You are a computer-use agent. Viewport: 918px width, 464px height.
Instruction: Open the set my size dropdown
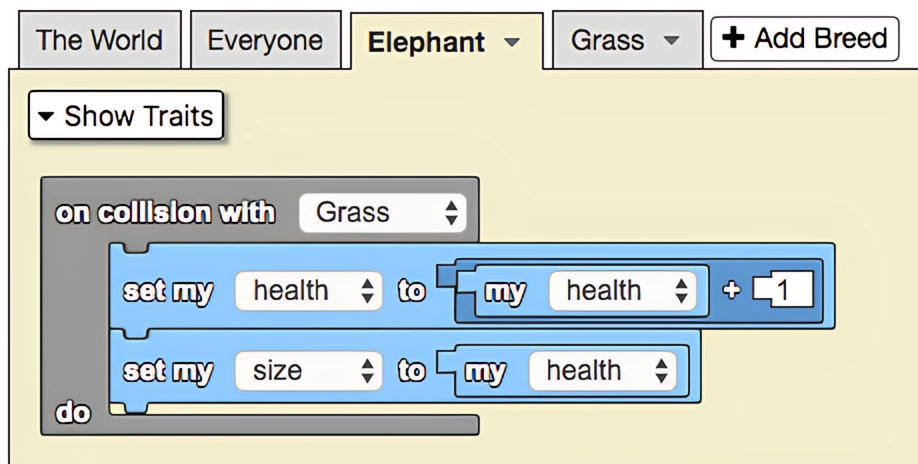(x=309, y=371)
